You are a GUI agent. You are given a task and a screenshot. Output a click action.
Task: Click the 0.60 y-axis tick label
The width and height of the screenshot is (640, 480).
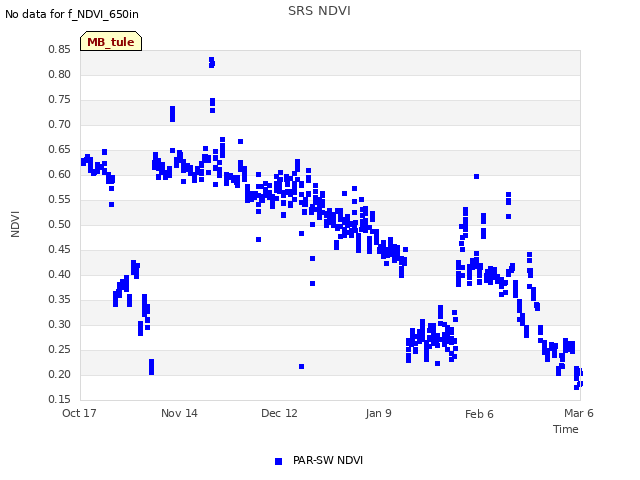(x=59, y=174)
